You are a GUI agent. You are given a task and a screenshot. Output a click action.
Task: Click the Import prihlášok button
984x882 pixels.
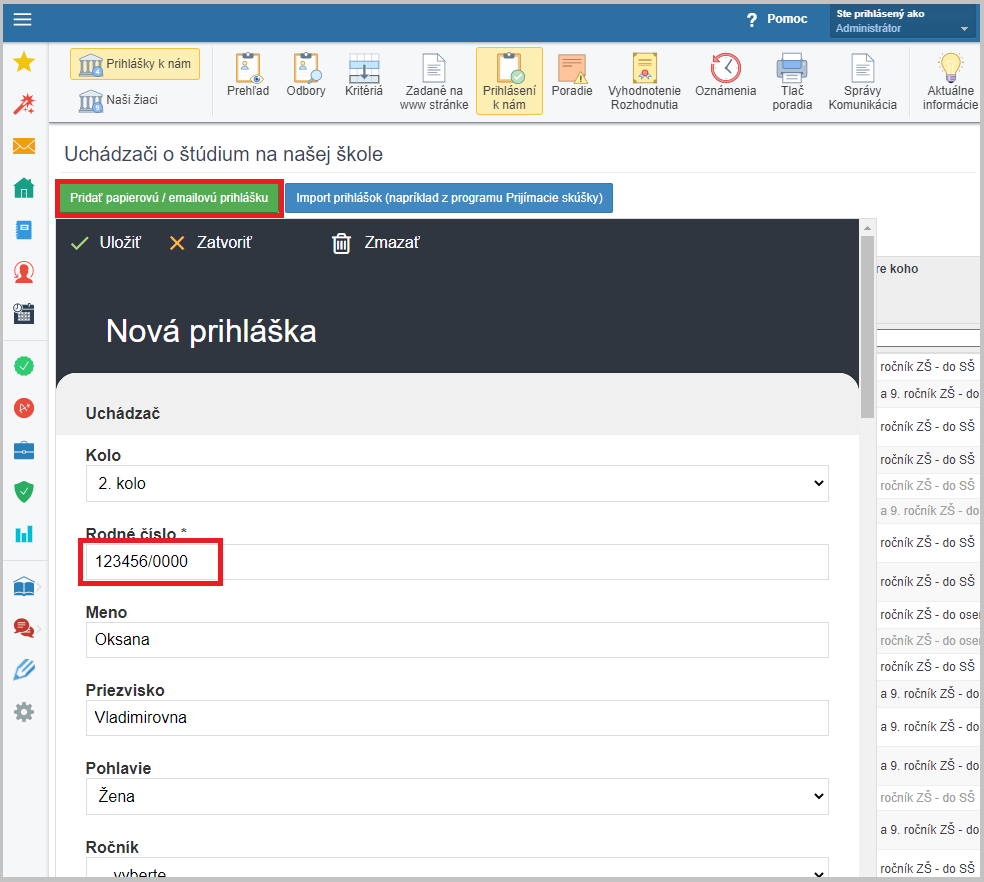tap(449, 198)
